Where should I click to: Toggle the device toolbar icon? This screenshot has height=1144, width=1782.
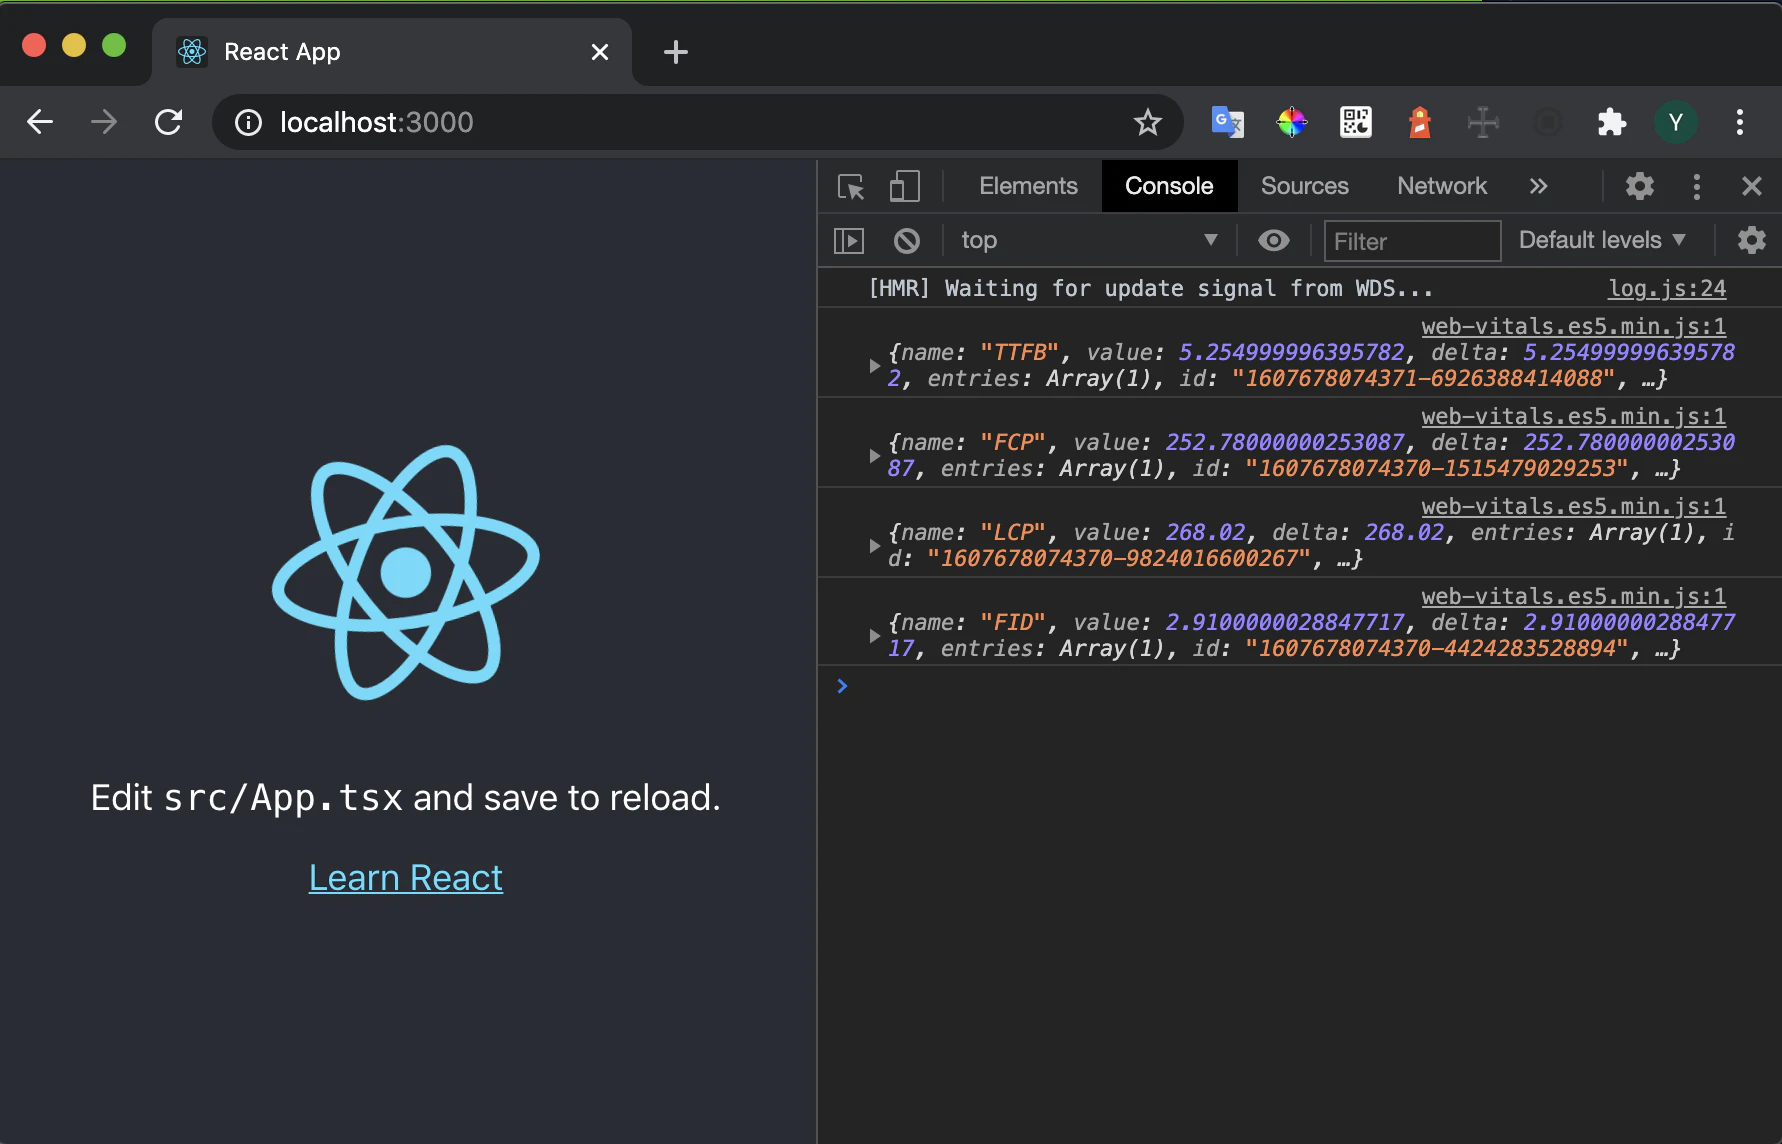[x=904, y=187]
